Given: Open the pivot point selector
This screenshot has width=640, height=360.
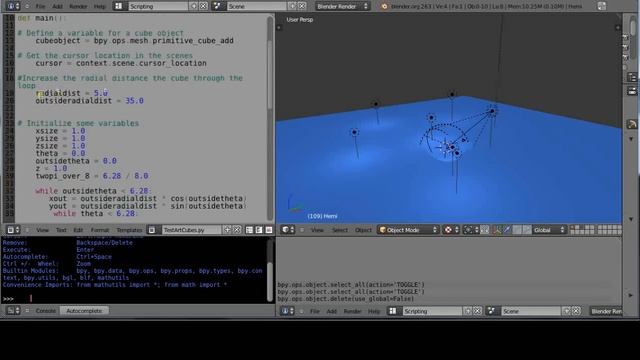Looking at the screenshot, I should pyautogui.click(x=471, y=230).
